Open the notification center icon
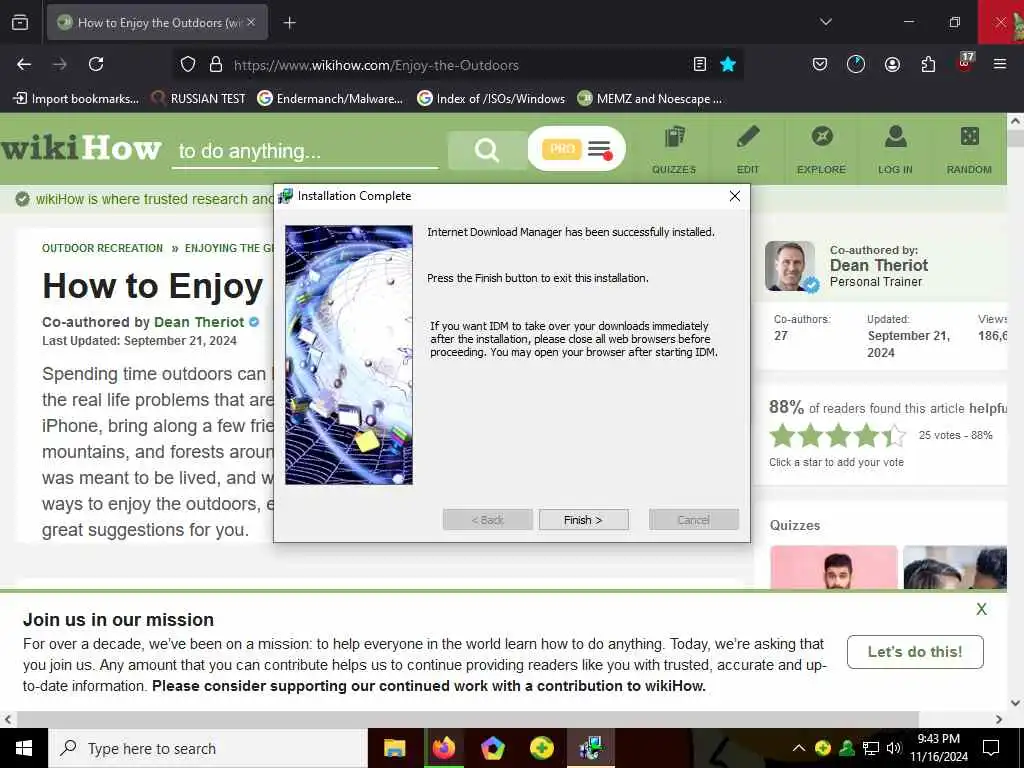The image size is (1024, 768). pos(991,748)
